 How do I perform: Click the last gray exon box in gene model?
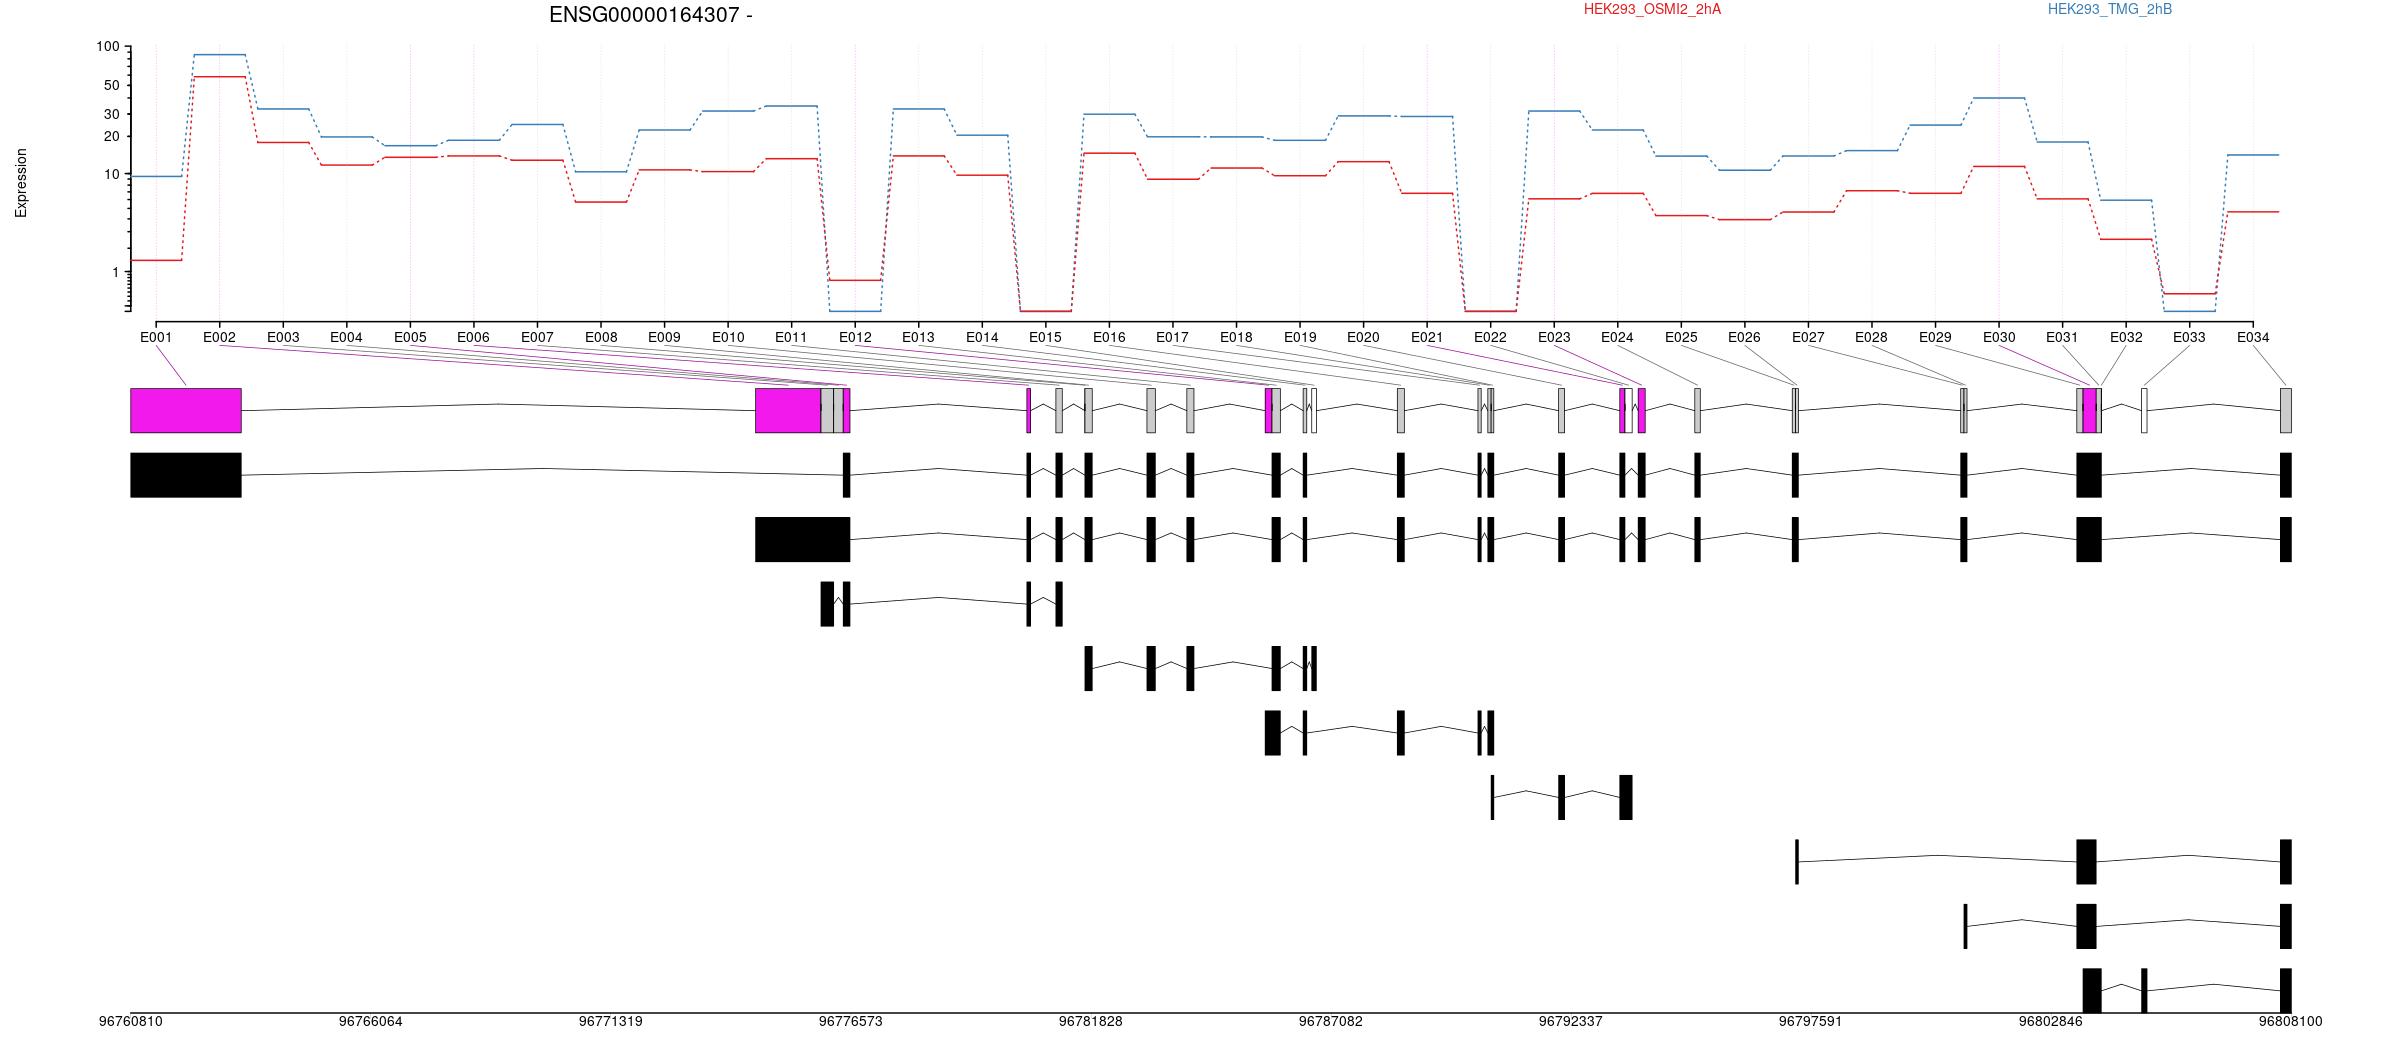pos(2286,411)
